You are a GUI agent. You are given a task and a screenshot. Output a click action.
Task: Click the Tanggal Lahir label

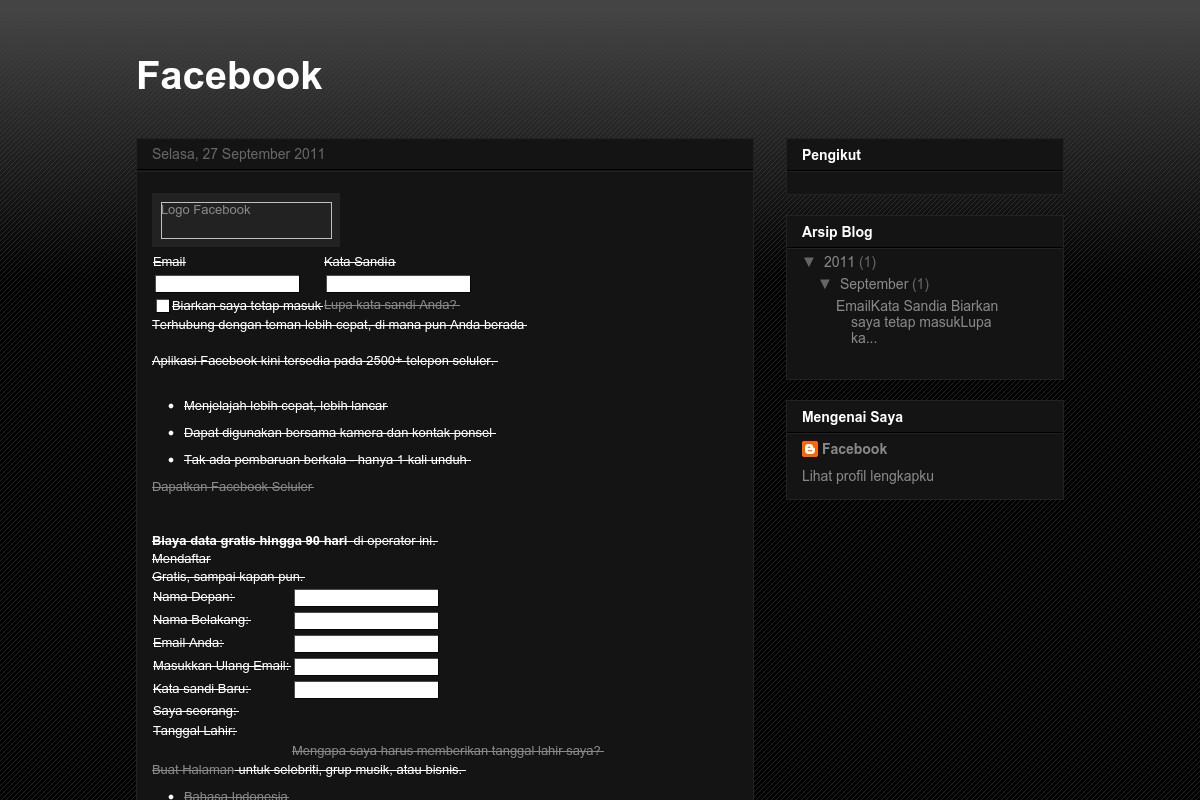(x=194, y=731)
